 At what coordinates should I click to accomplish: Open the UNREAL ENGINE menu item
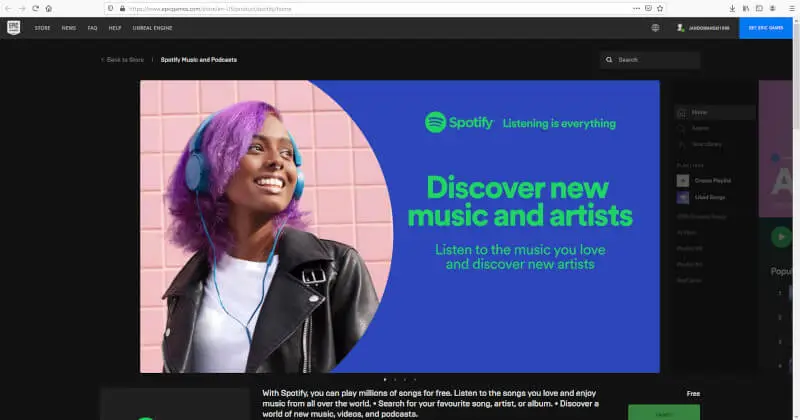(x=153, y=28)
